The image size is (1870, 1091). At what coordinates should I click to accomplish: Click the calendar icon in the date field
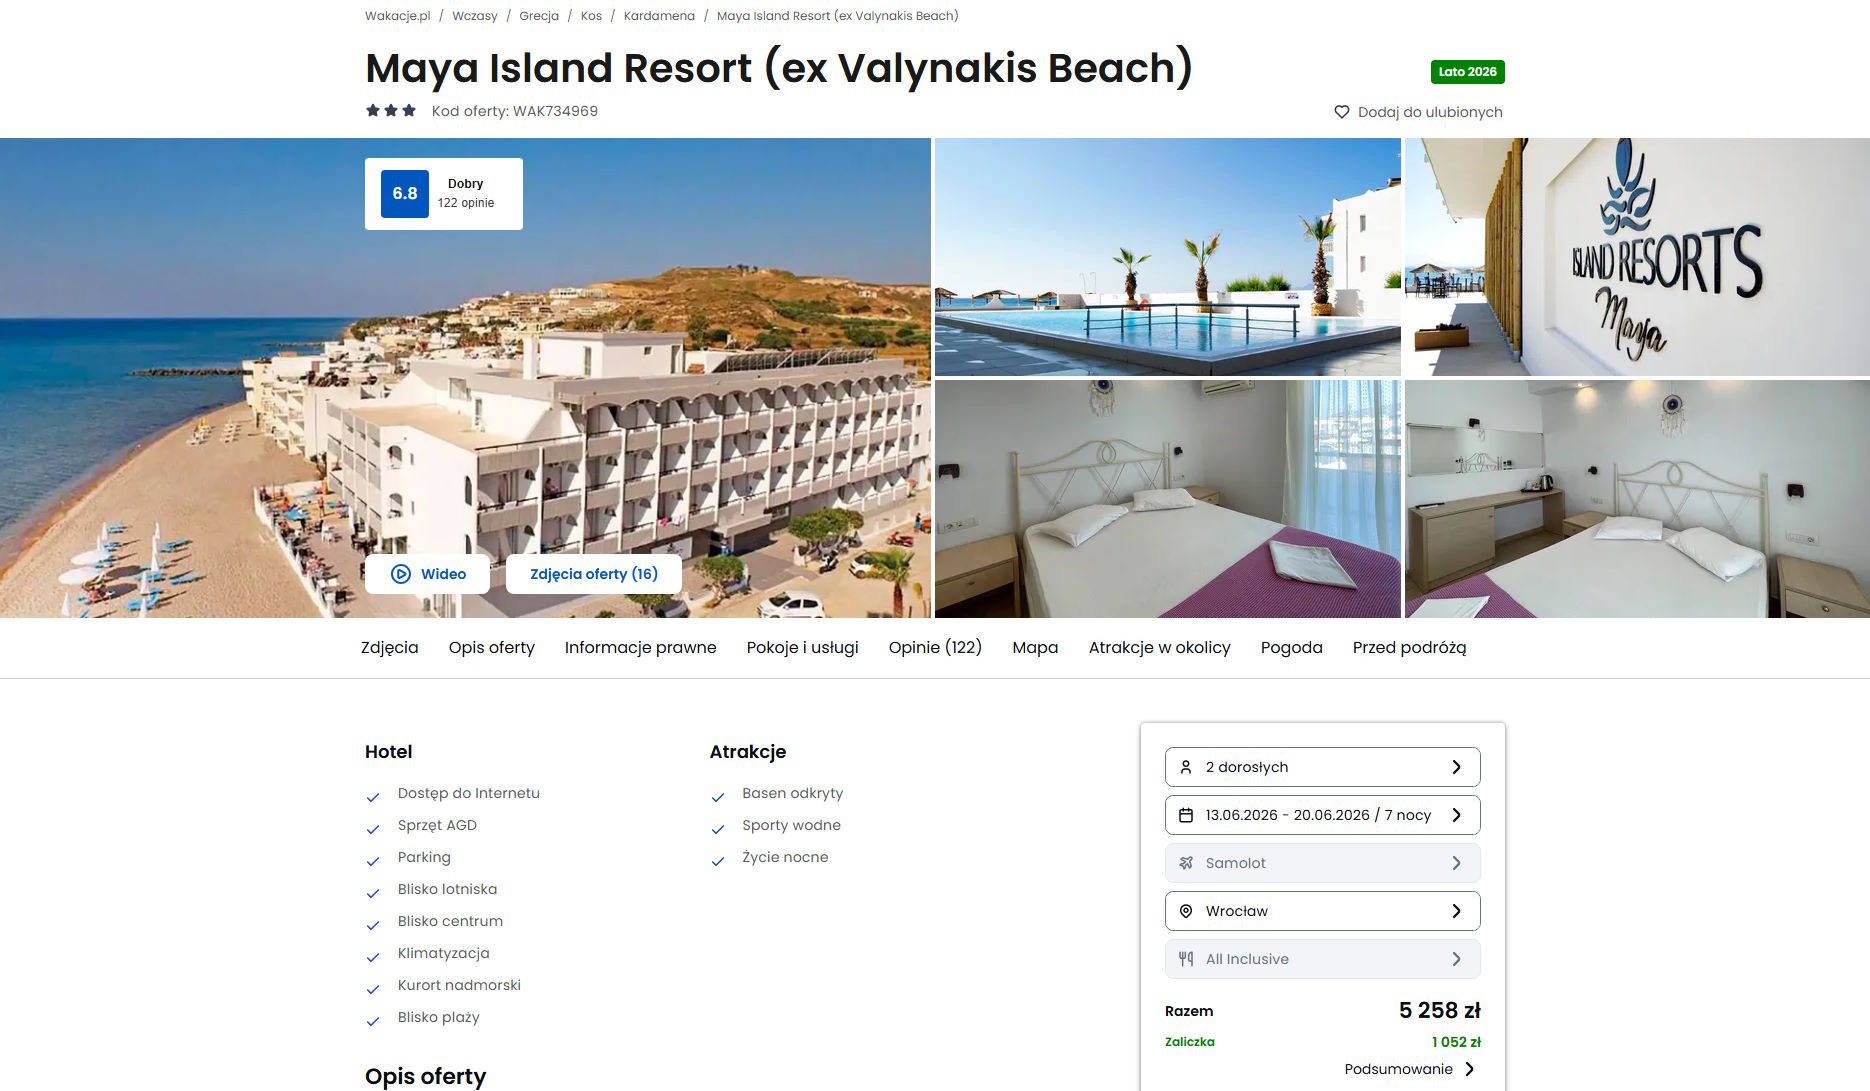tap(1186, 815)
